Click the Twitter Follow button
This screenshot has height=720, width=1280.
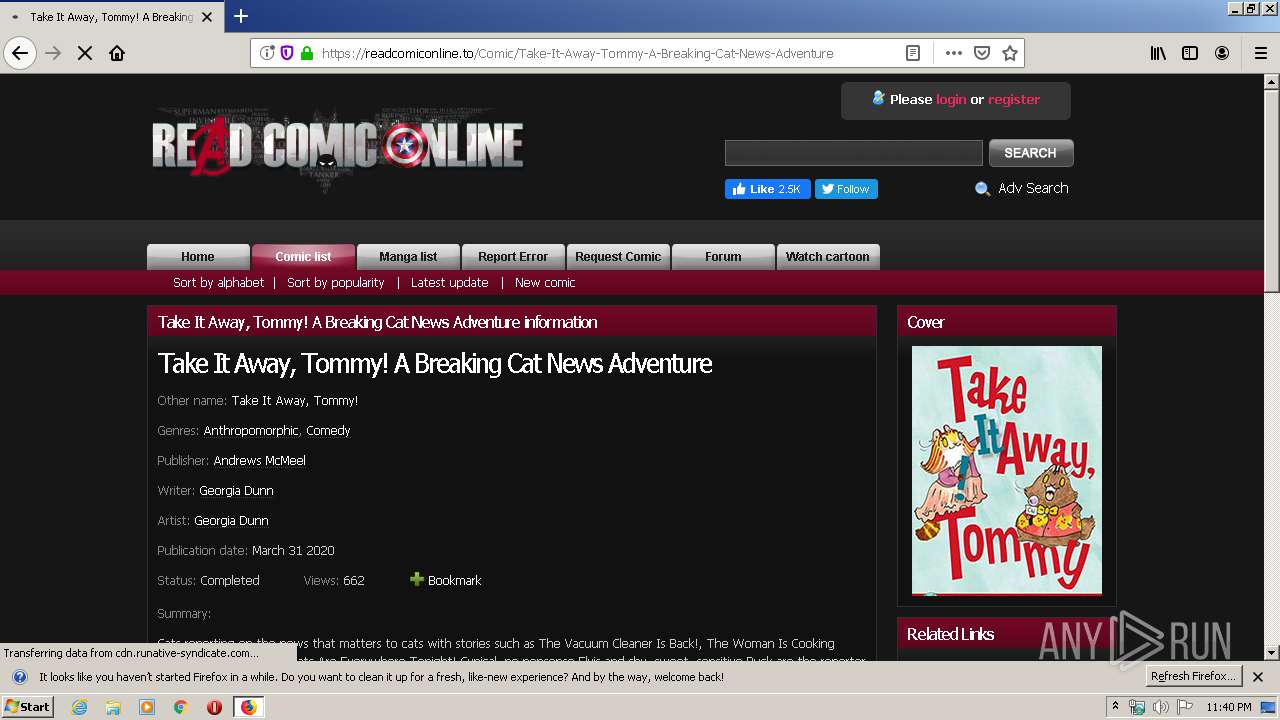point(846,189)
